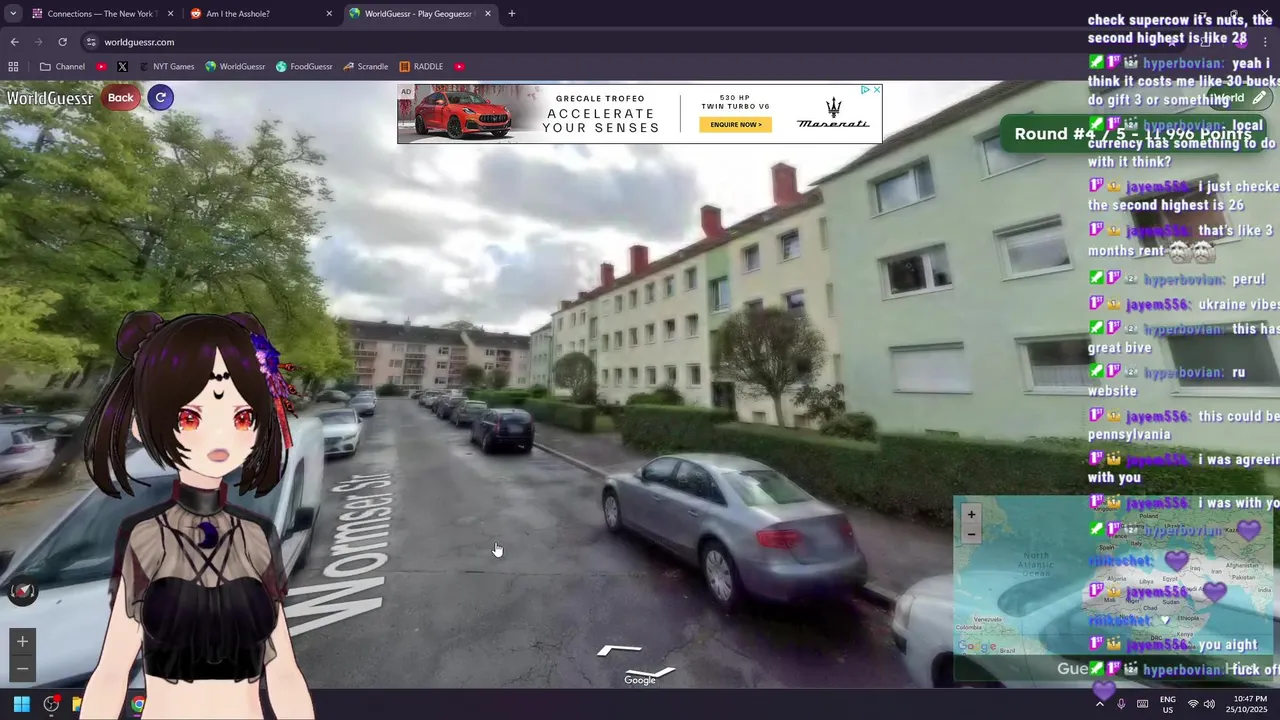Focus the worldguessr.com address bar

pos(139,42)
